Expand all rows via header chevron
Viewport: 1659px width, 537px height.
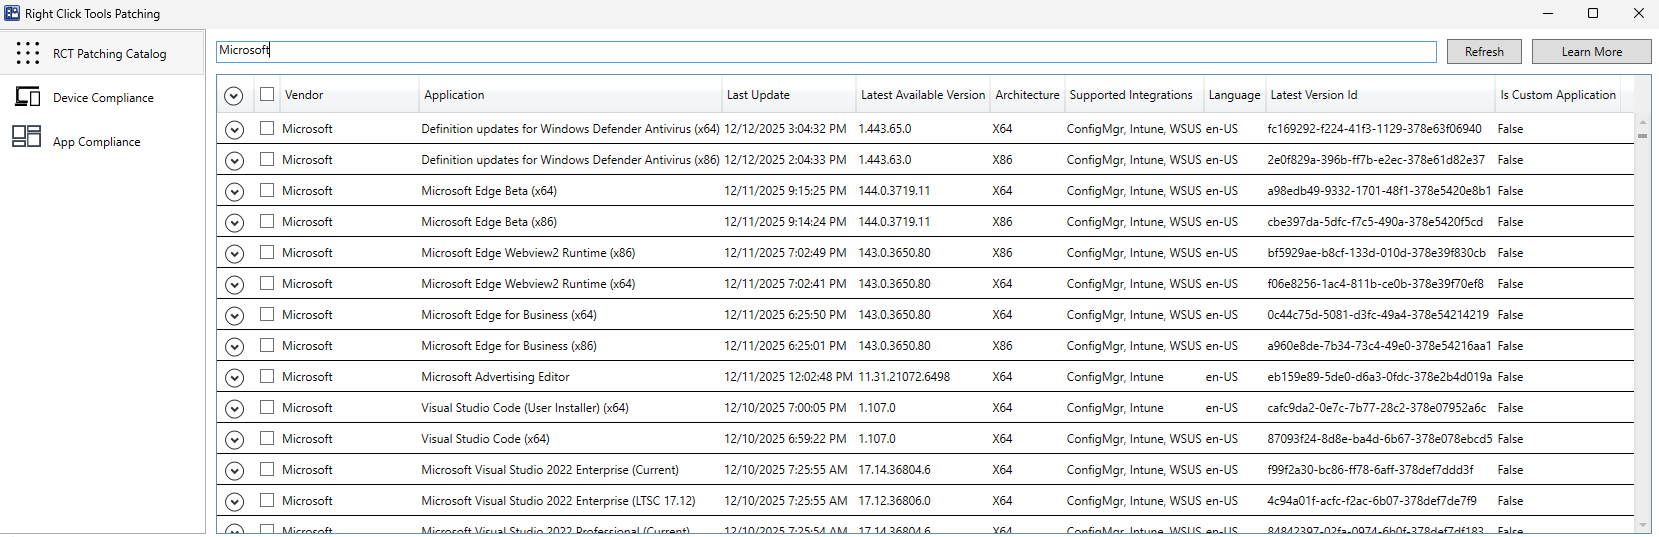[234, 96]
